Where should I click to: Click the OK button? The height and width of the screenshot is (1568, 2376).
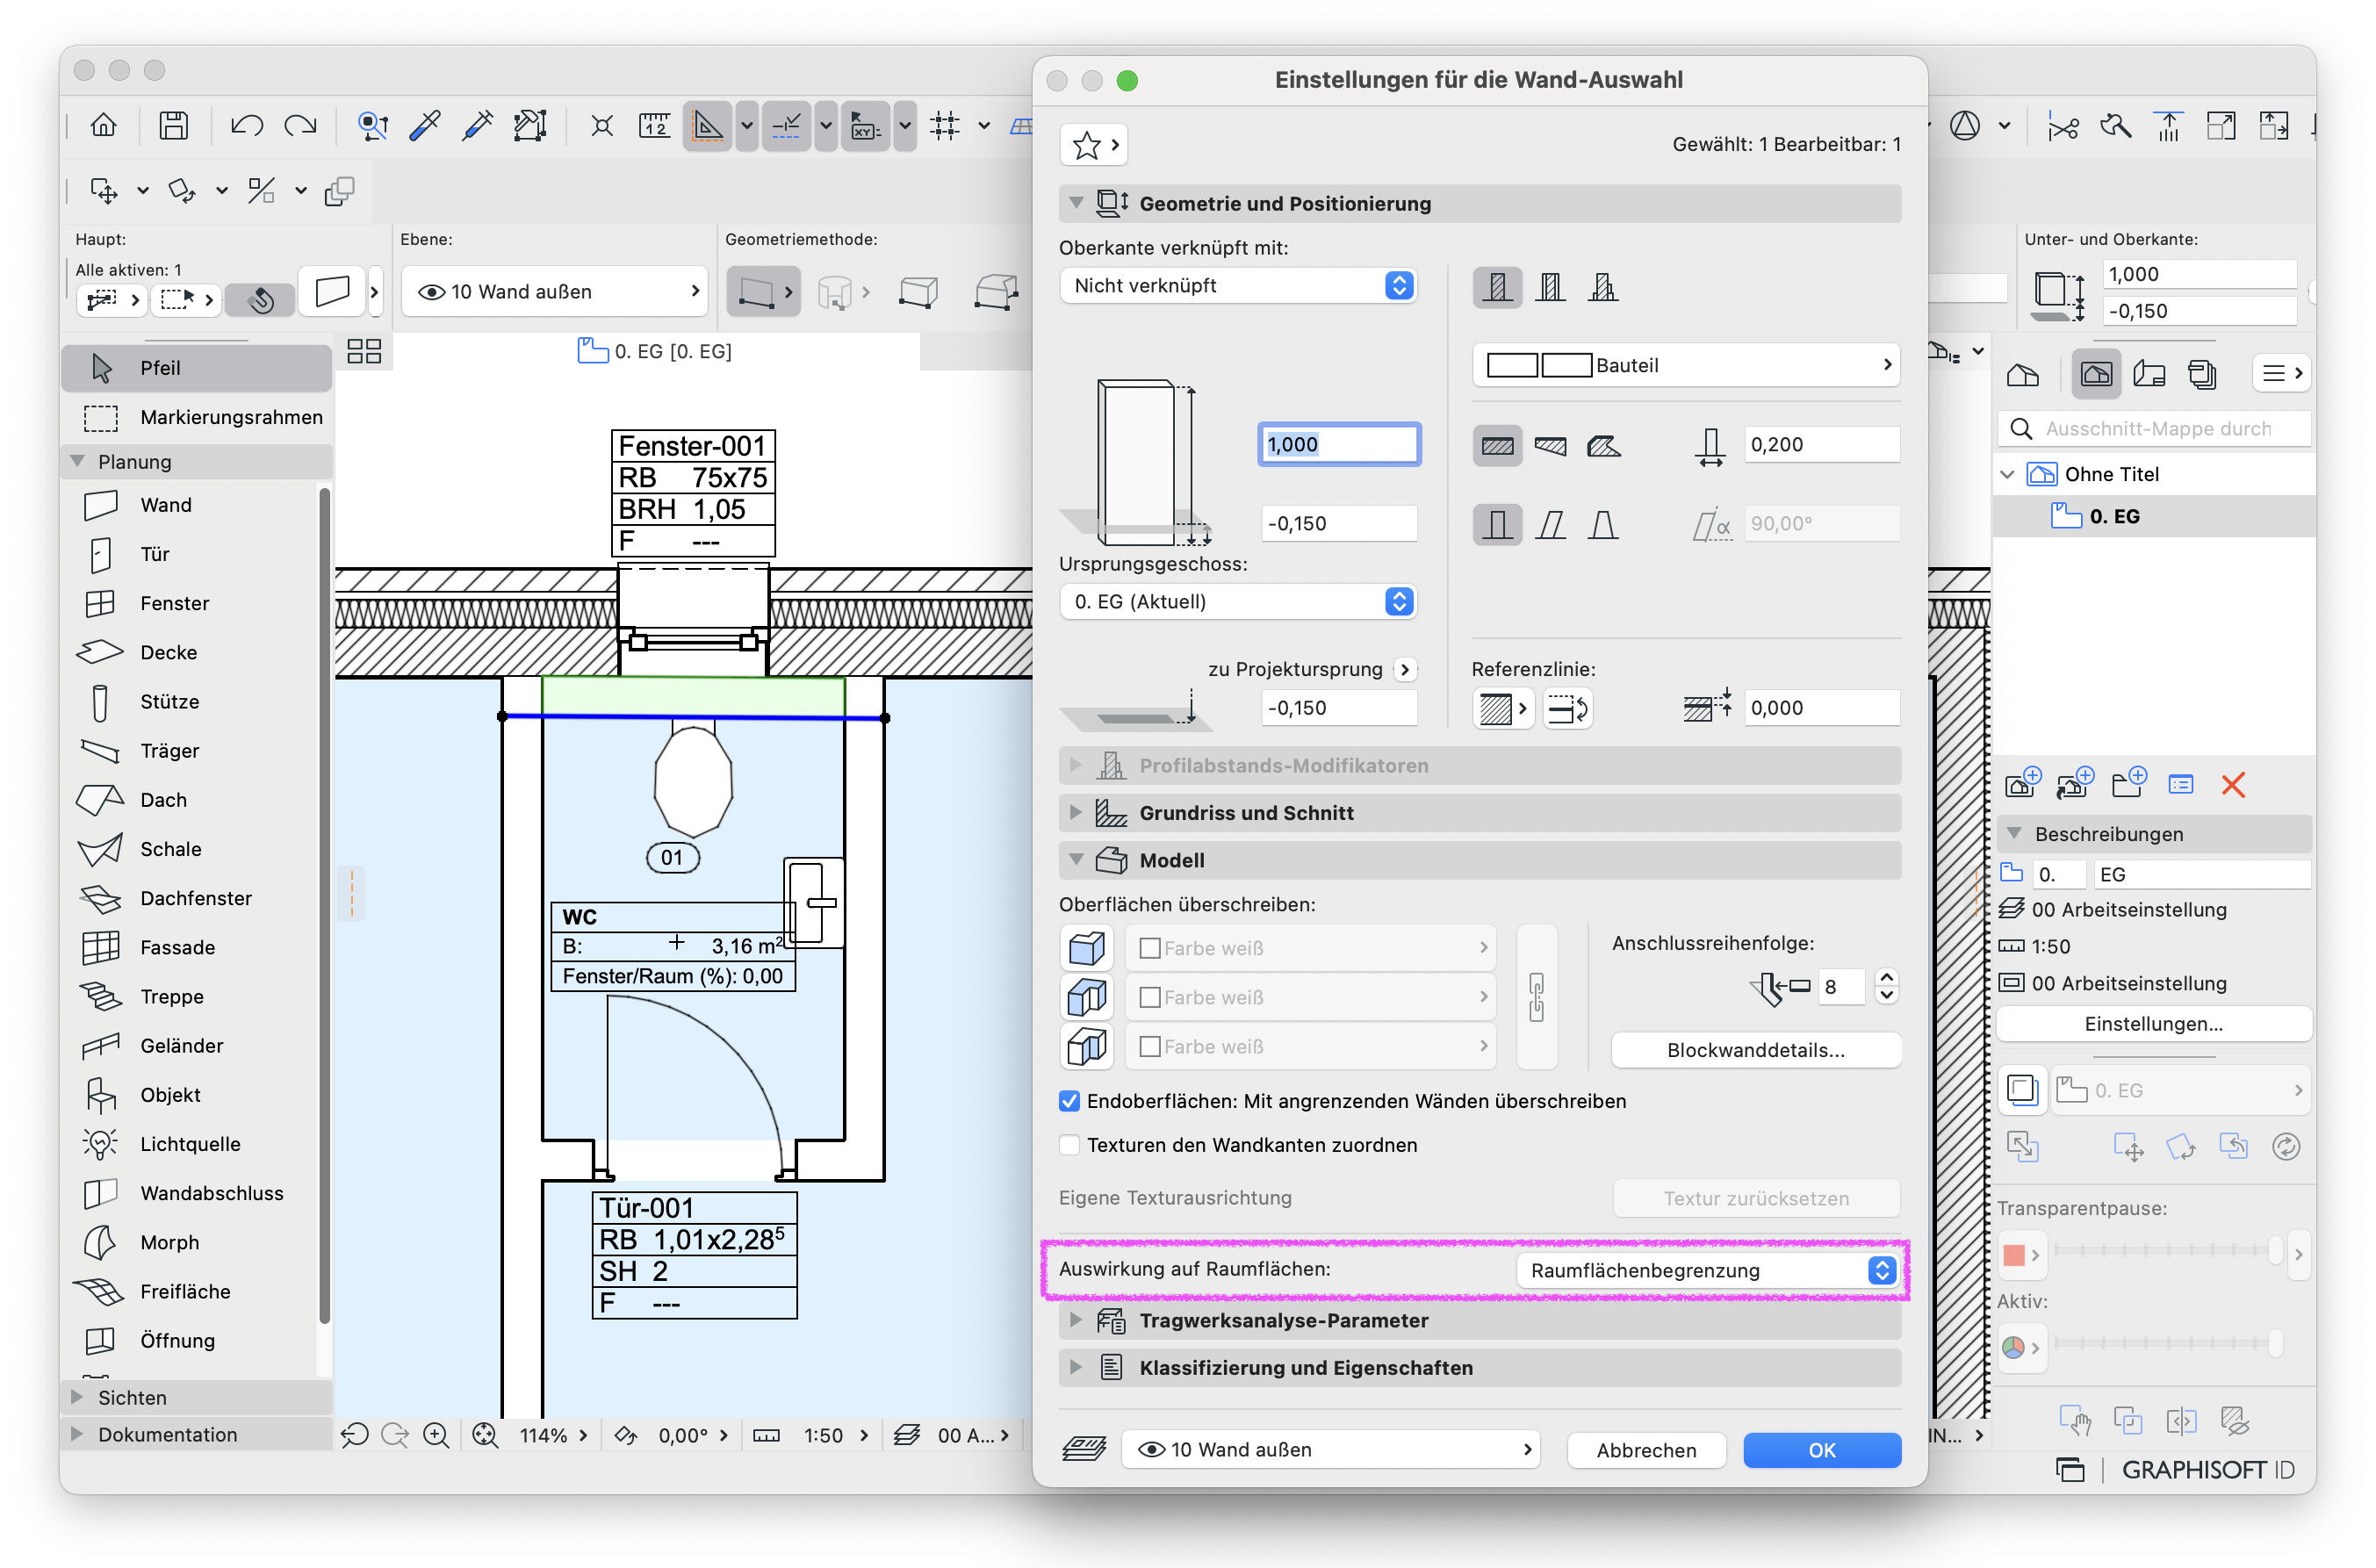(1821, 1449)
